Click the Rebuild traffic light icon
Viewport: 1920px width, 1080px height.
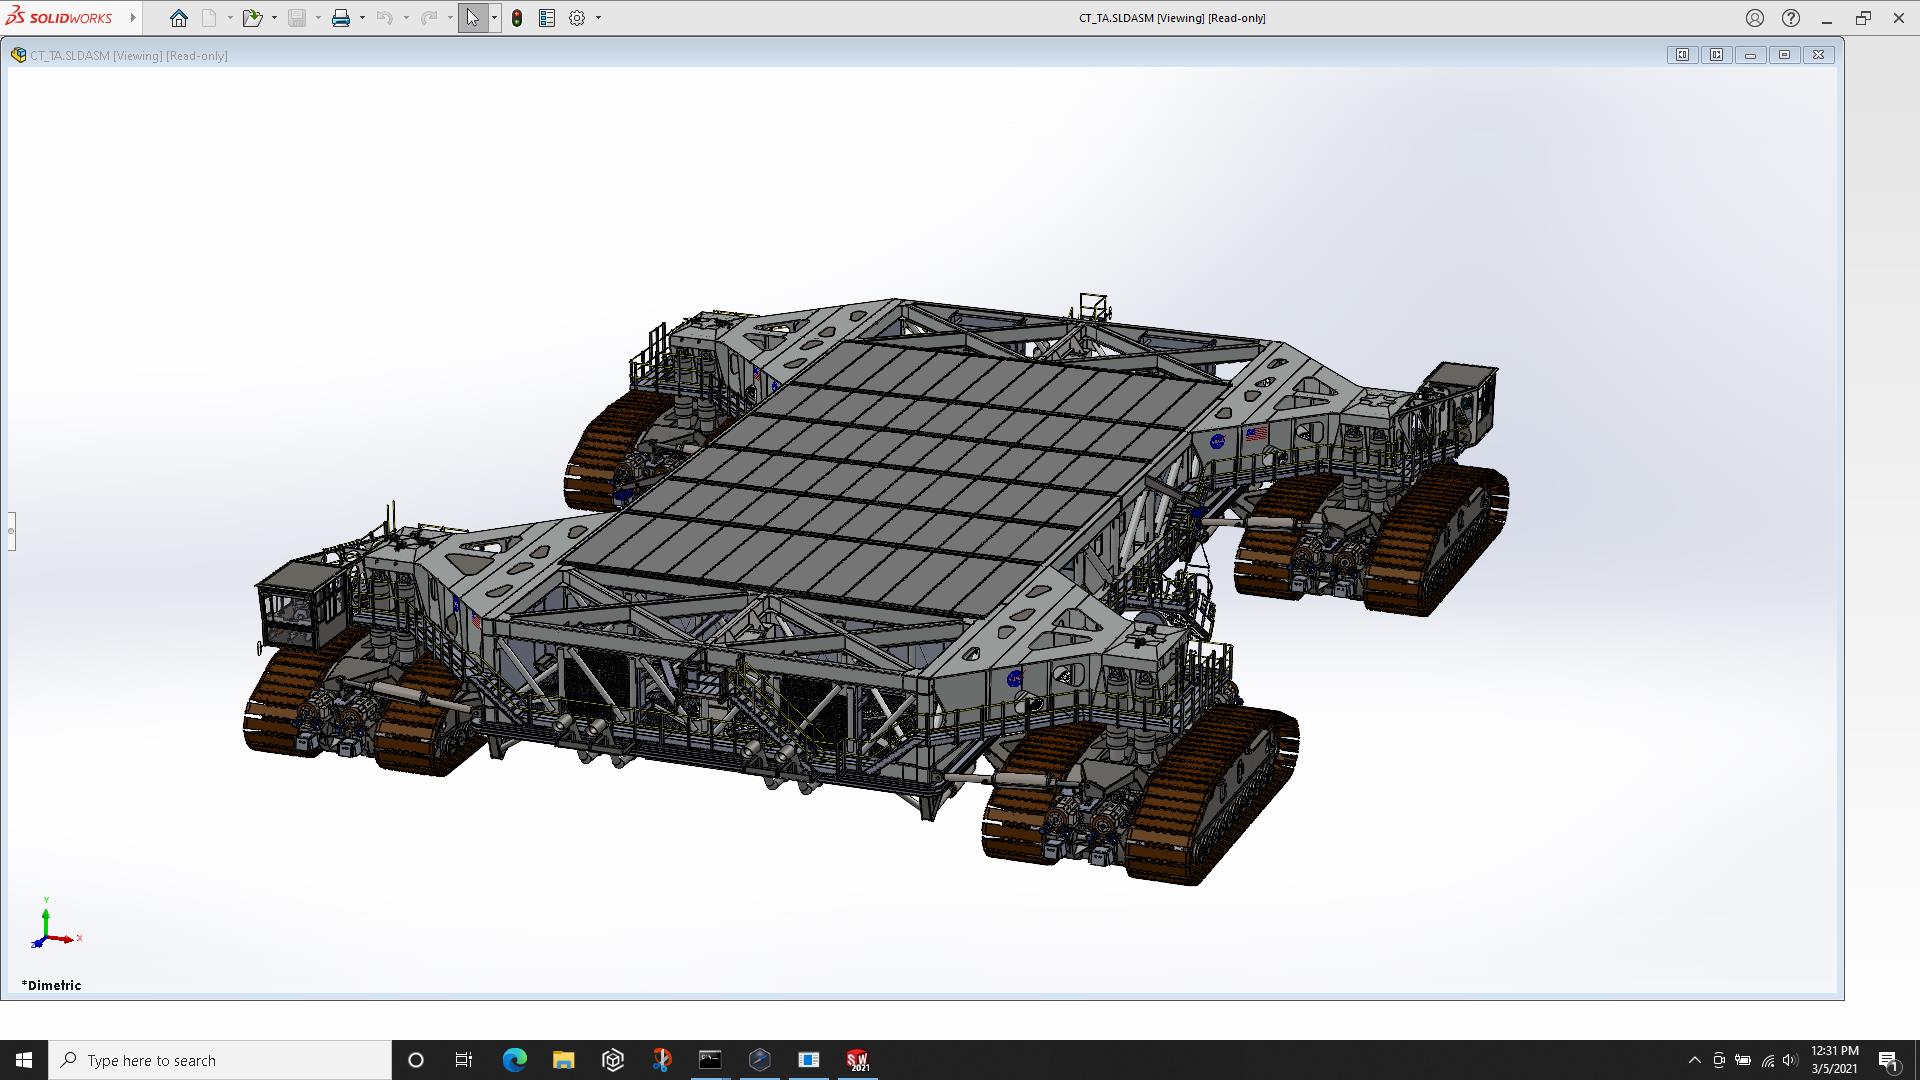(517, 18)
